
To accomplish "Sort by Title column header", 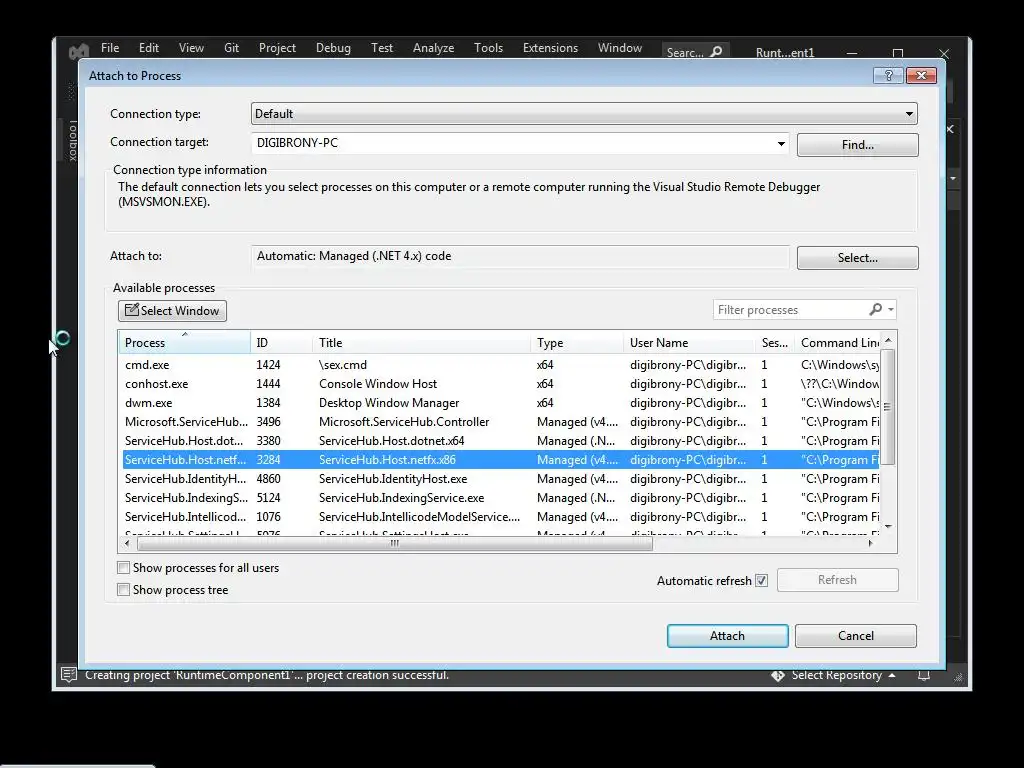I will 422,342.
